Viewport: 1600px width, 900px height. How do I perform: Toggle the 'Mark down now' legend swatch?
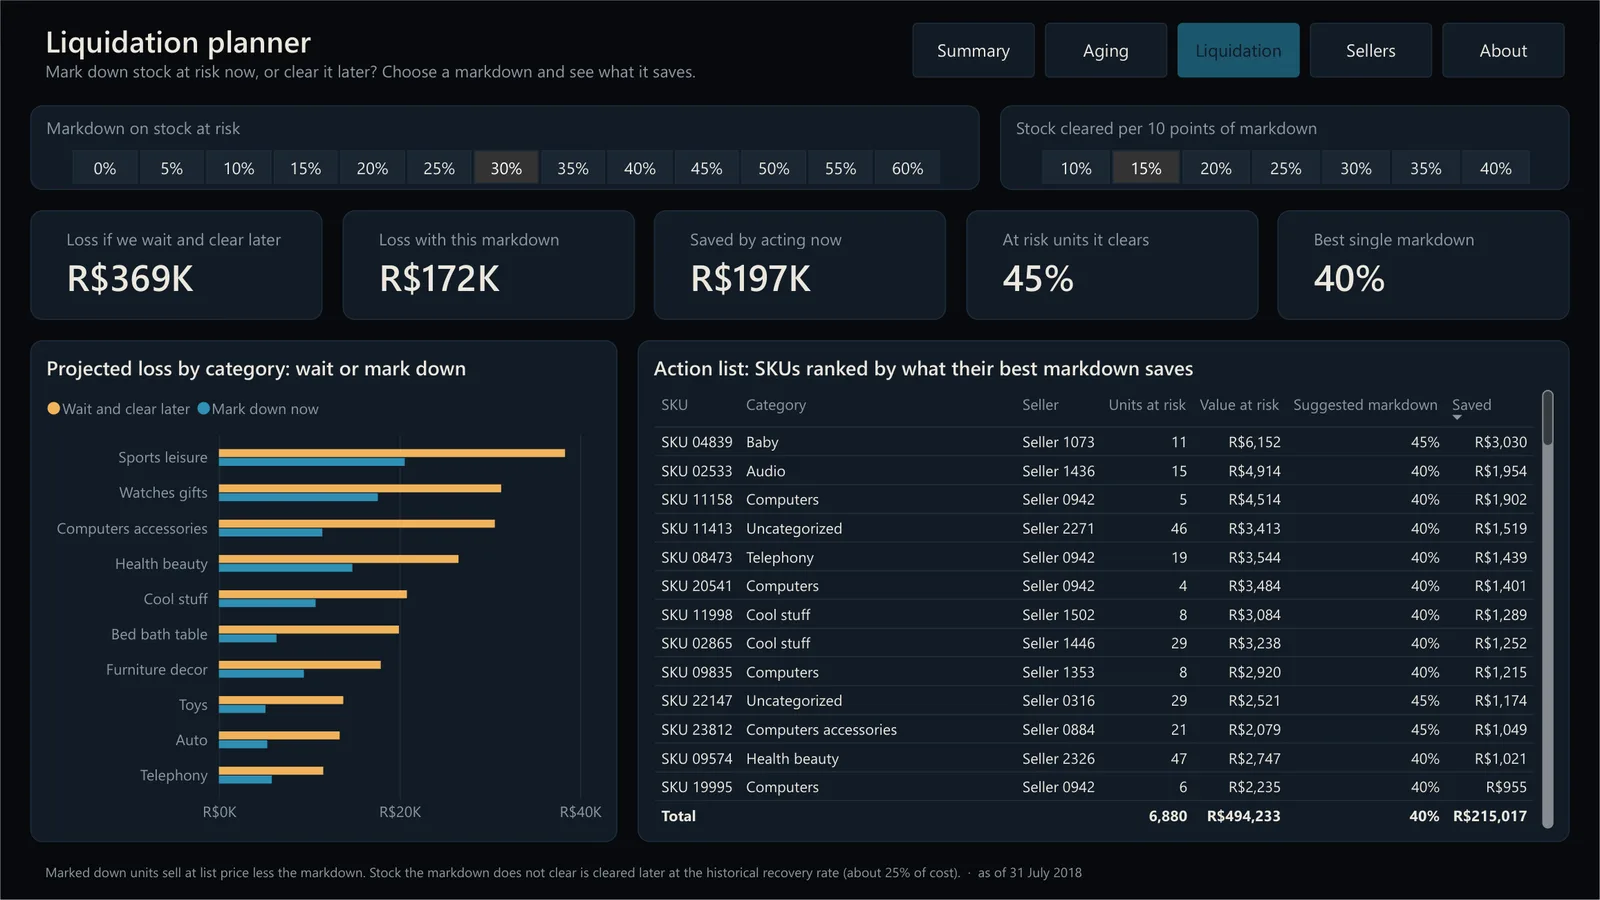204,408
